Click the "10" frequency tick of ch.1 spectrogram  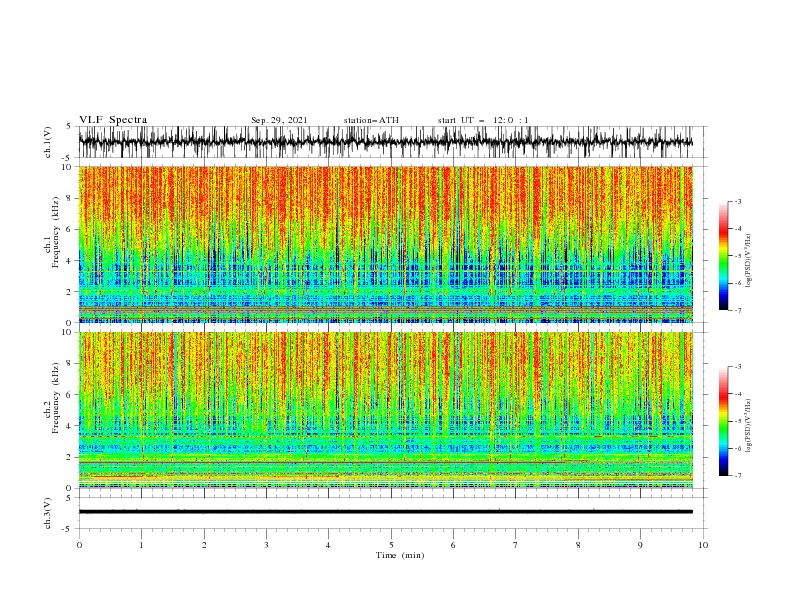pos(67,167)
